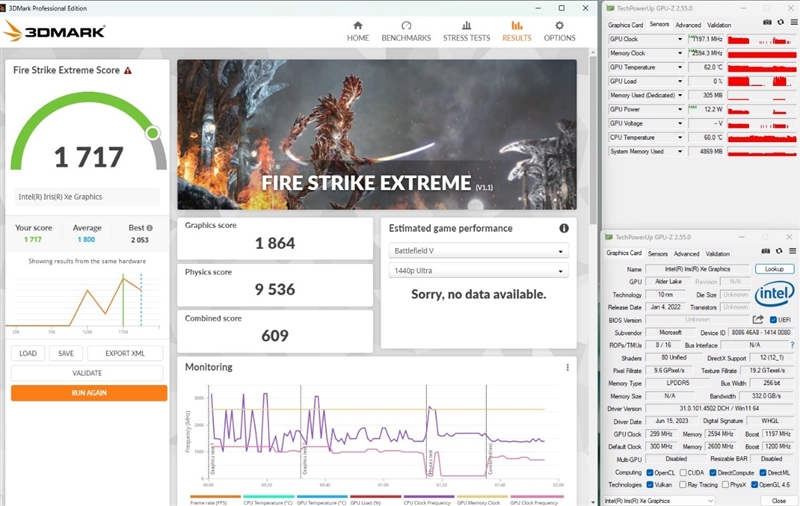
Task: Toggle the DirectML checkbox in GPU-Z
Action: 763,472
